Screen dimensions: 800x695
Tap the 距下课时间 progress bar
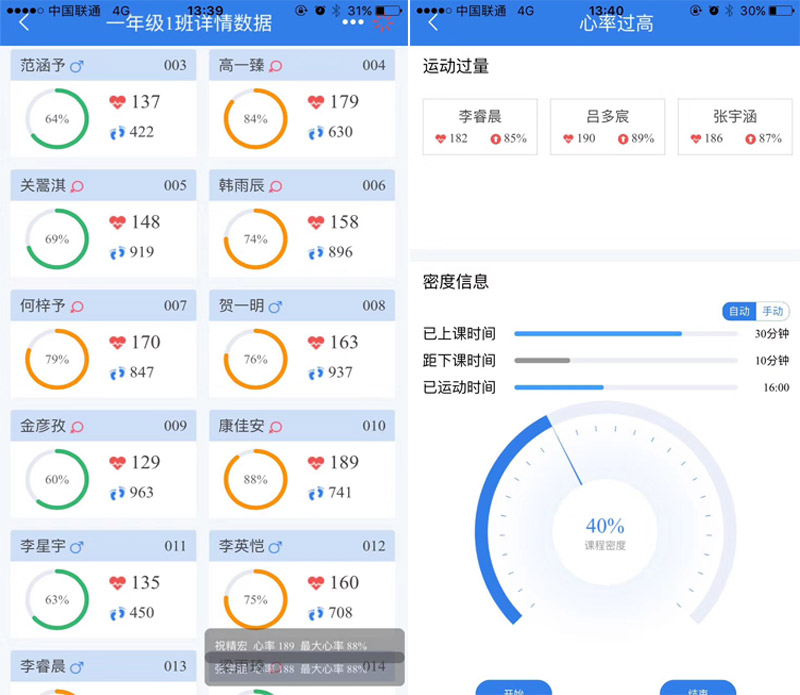click(626, 361)
